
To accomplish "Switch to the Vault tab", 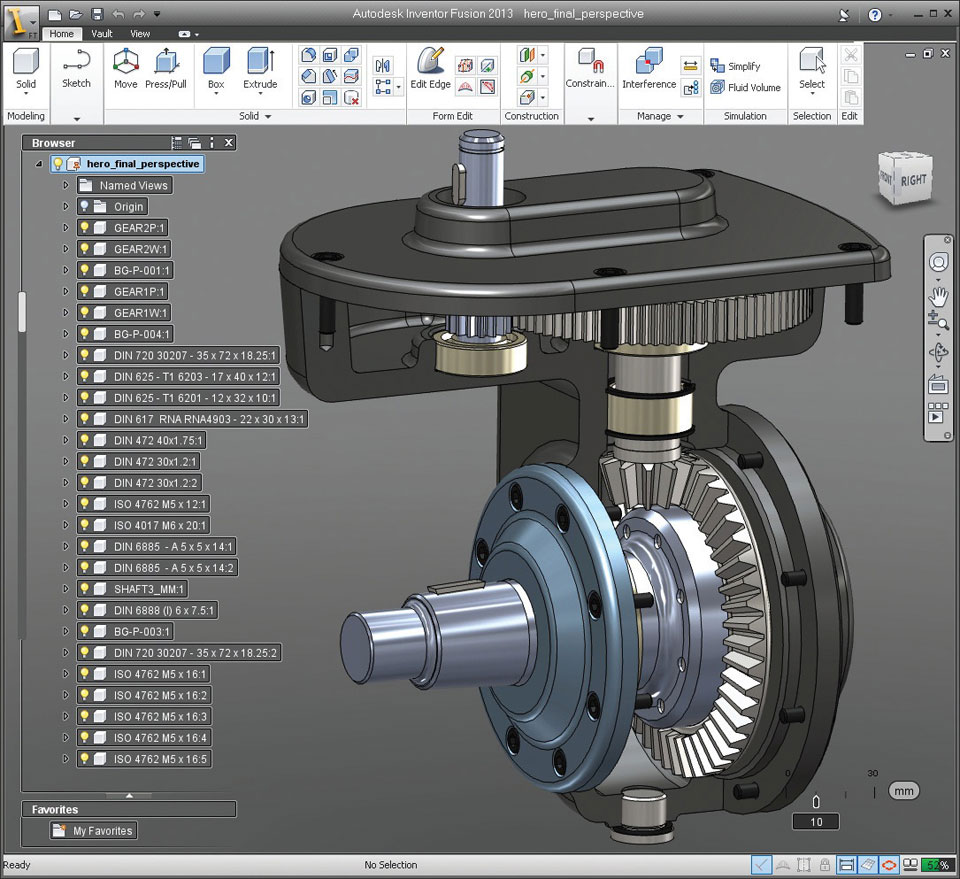I will (102, 33).
